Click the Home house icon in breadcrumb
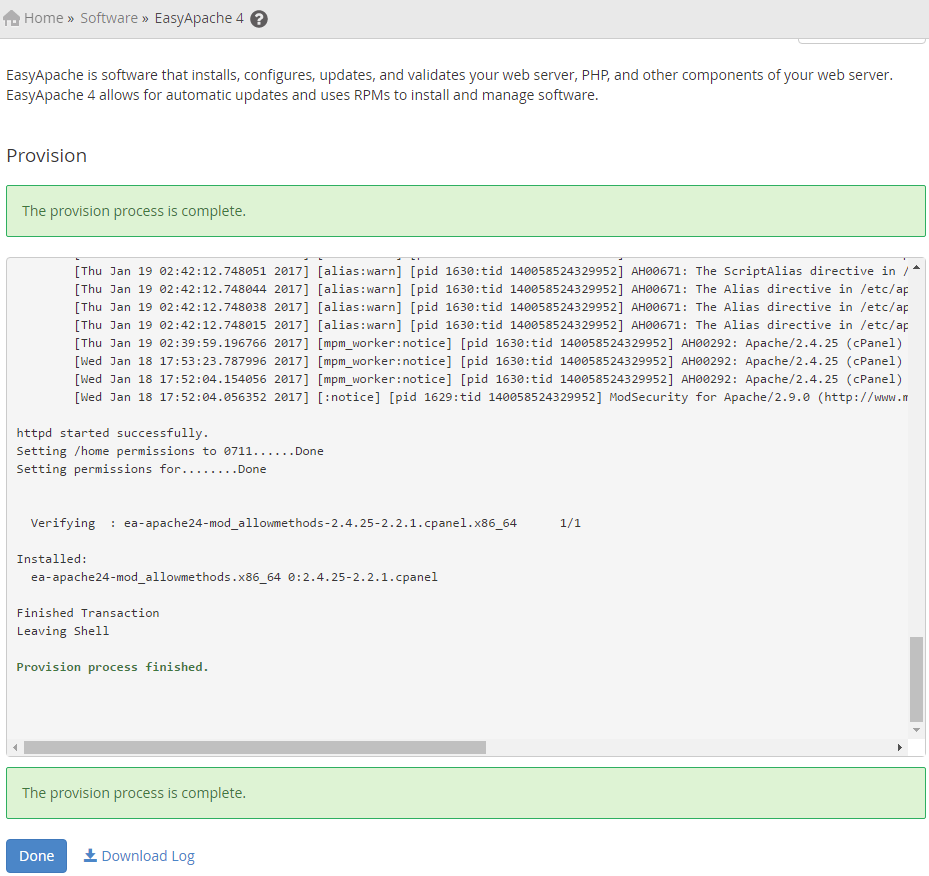The height and width of the screenshot is (876, 929). pos(11,18)
